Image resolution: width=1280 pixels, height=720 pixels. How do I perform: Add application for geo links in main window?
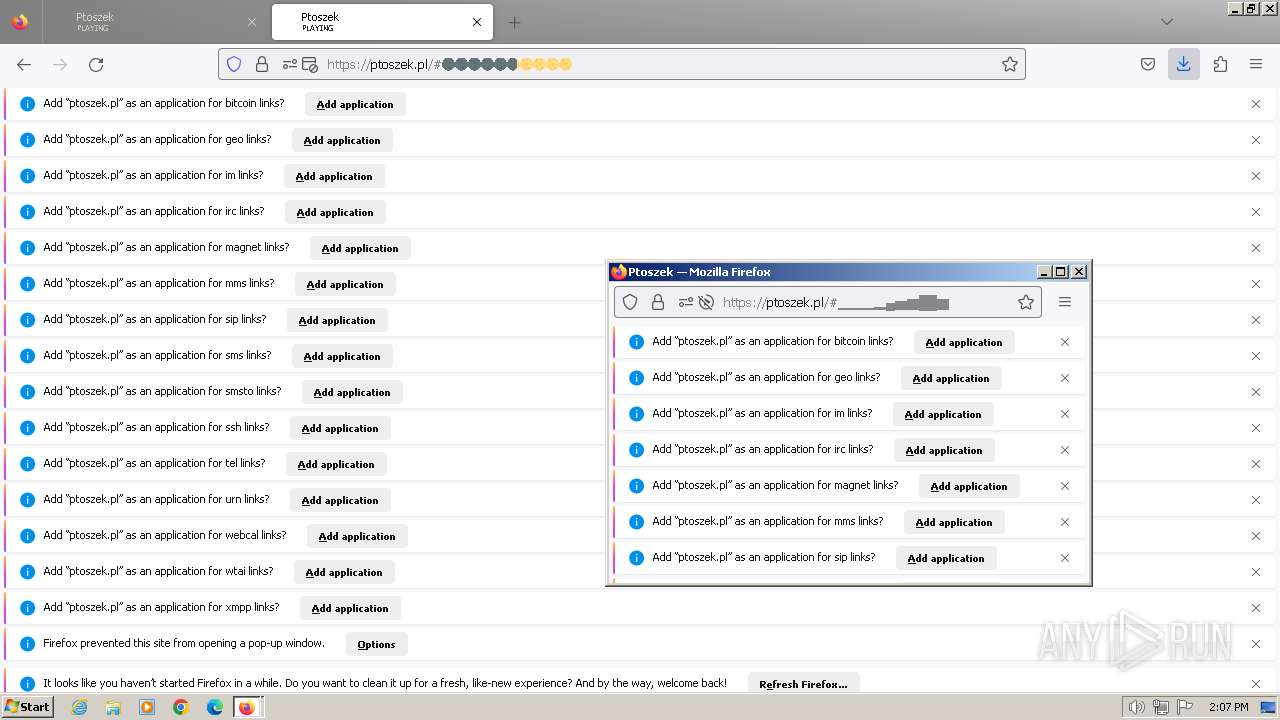pos(342,140)
